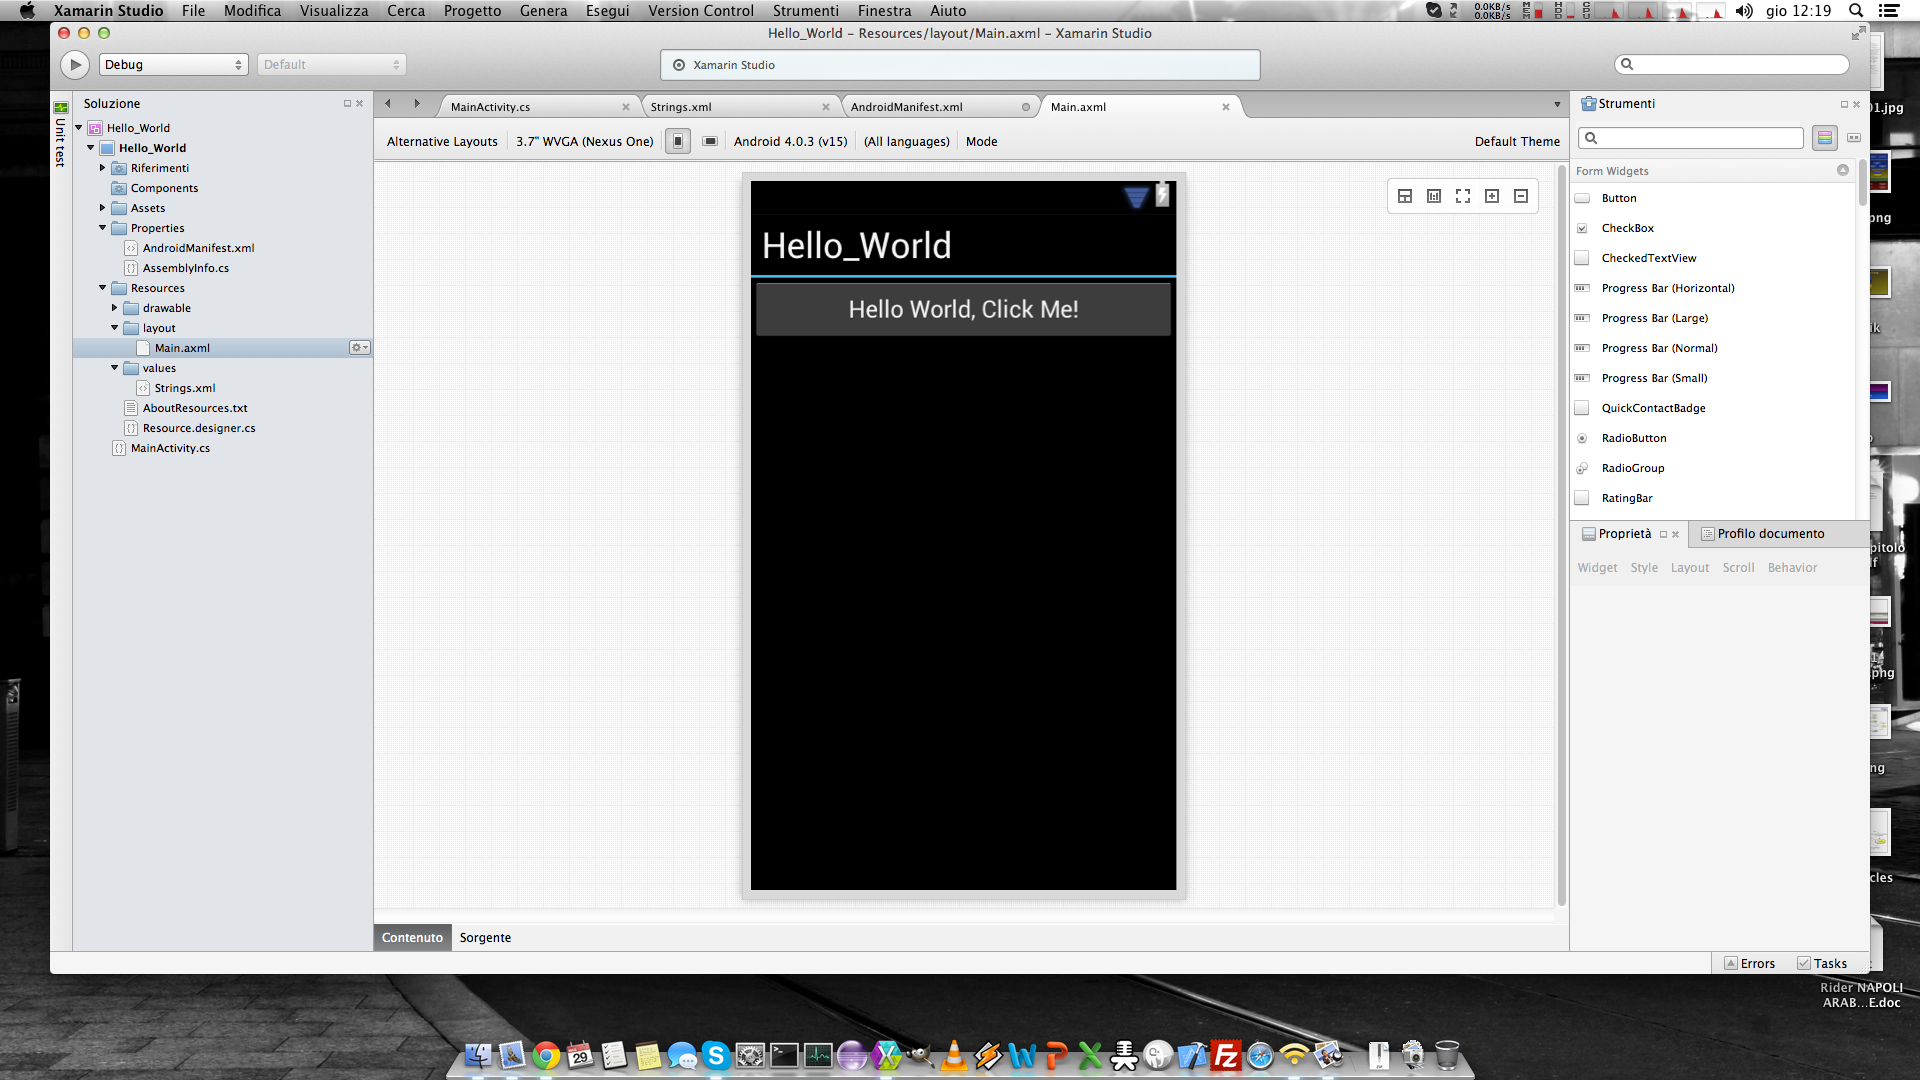The image size is (1920, 1080).
Task: Expand the Riferimenti folder
Action: coord(103,168)
